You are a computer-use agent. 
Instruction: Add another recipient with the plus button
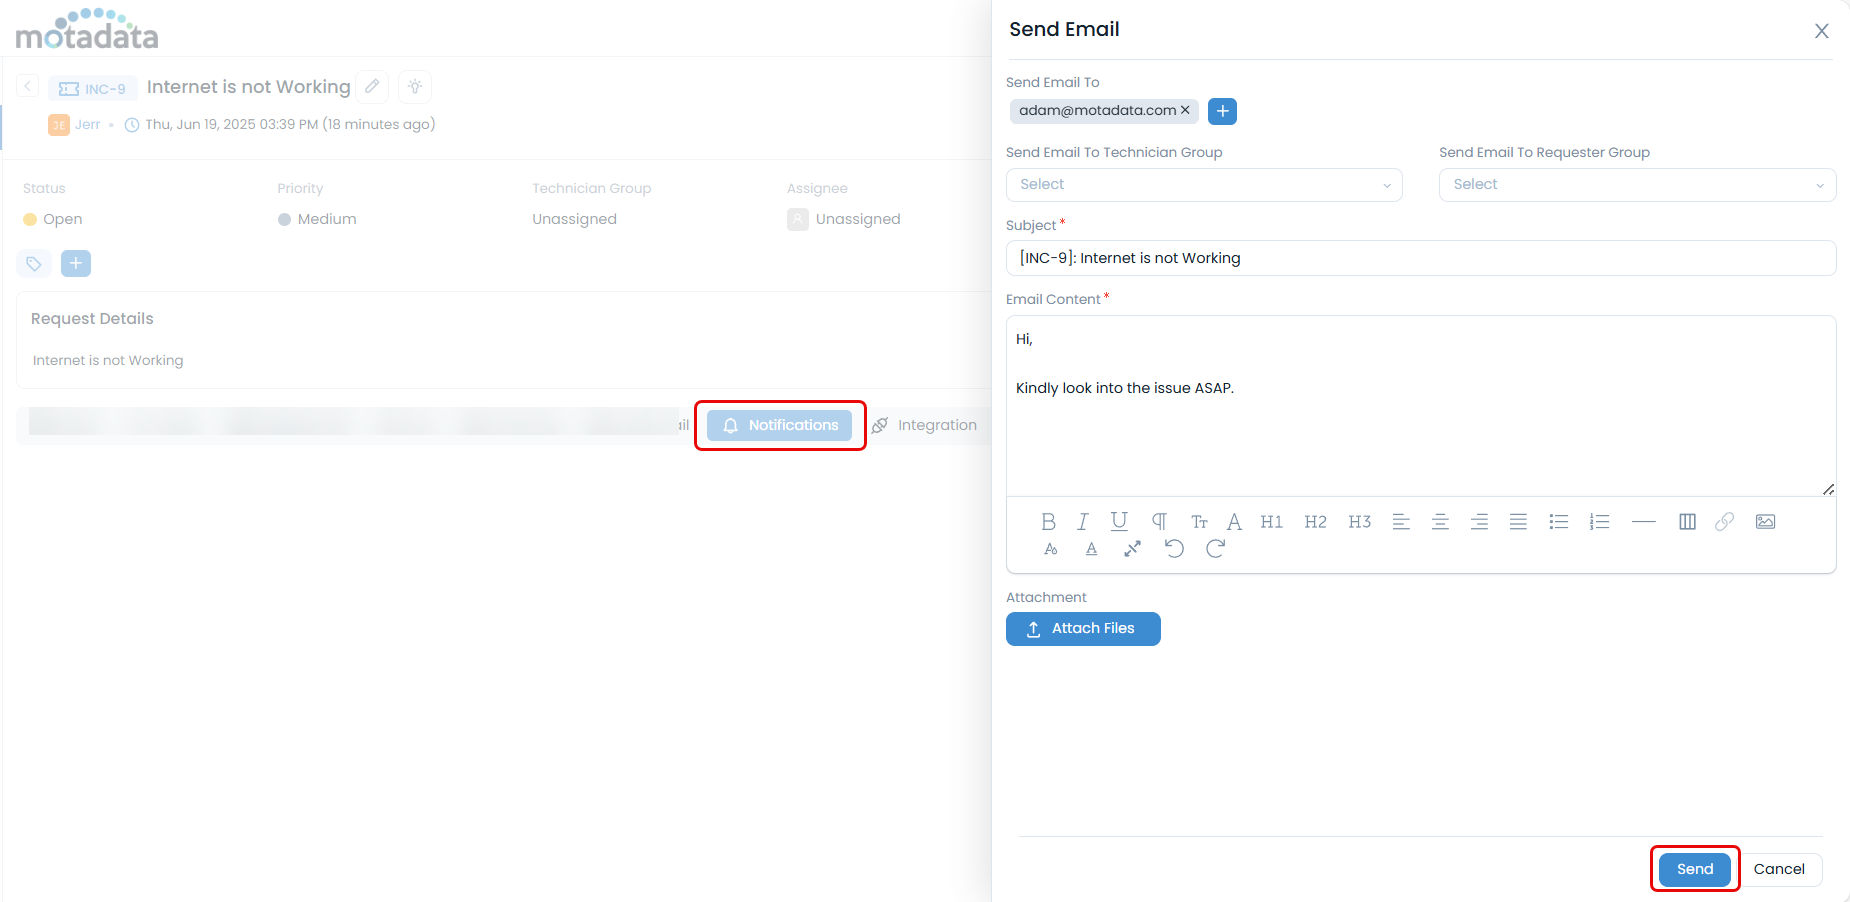(1222, 111)
